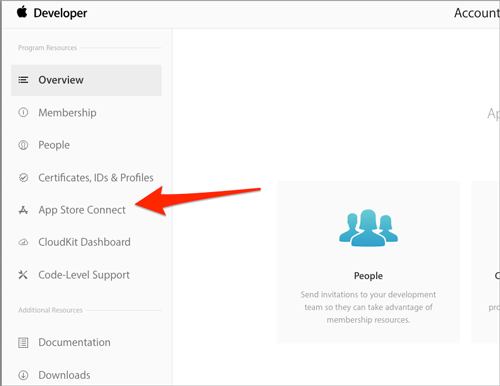The height and width of the screenshot is (386, 500).
Task: Go to the Membership section
Action: click(67, 113)
